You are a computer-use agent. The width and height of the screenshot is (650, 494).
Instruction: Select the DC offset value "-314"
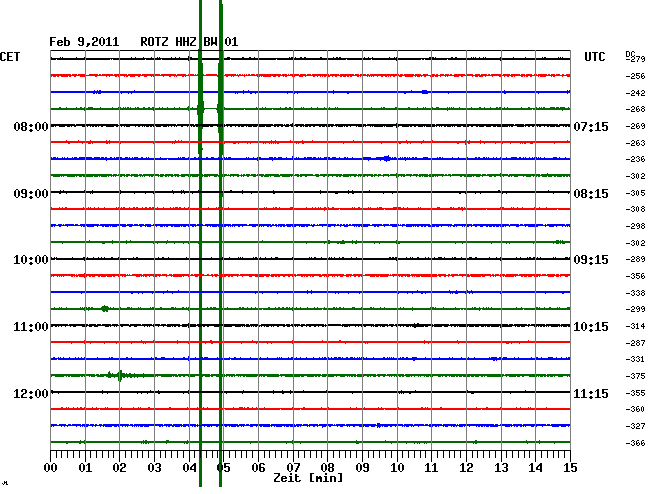(x=635, y=326)
